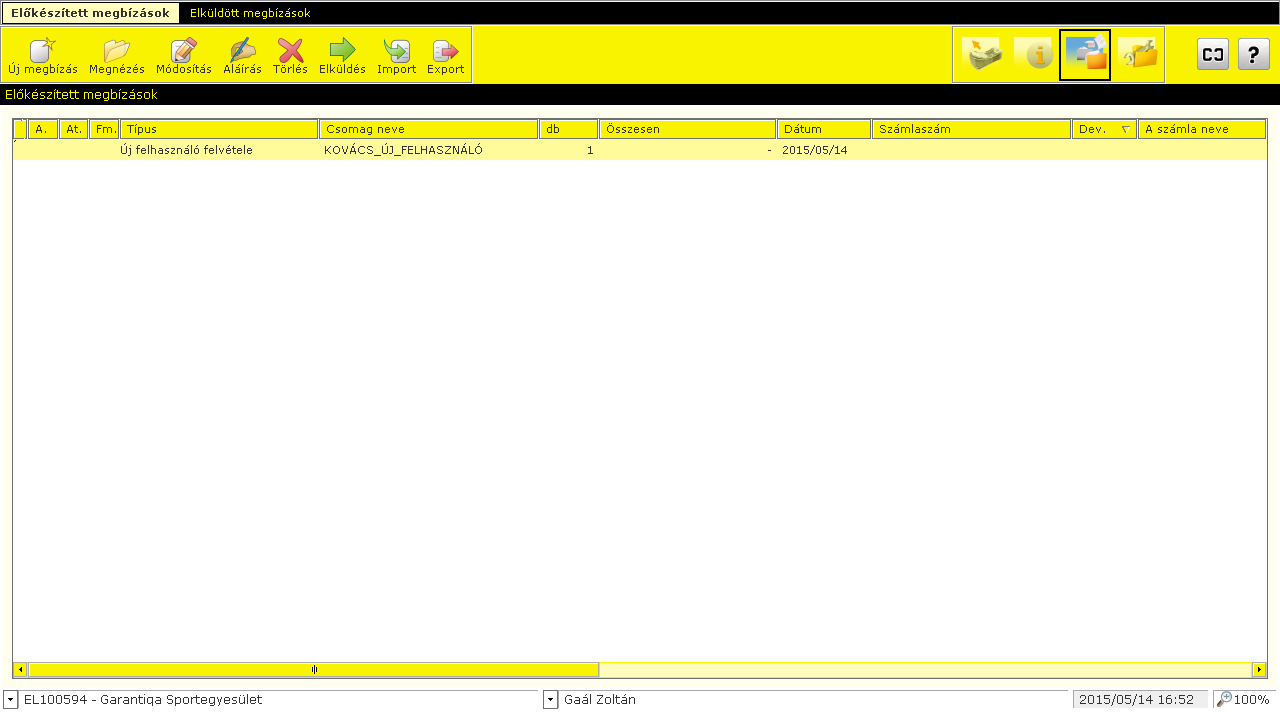Click the Fm. column header
Viewport: 1280px width, 712px height.
[x=104, y=129]
